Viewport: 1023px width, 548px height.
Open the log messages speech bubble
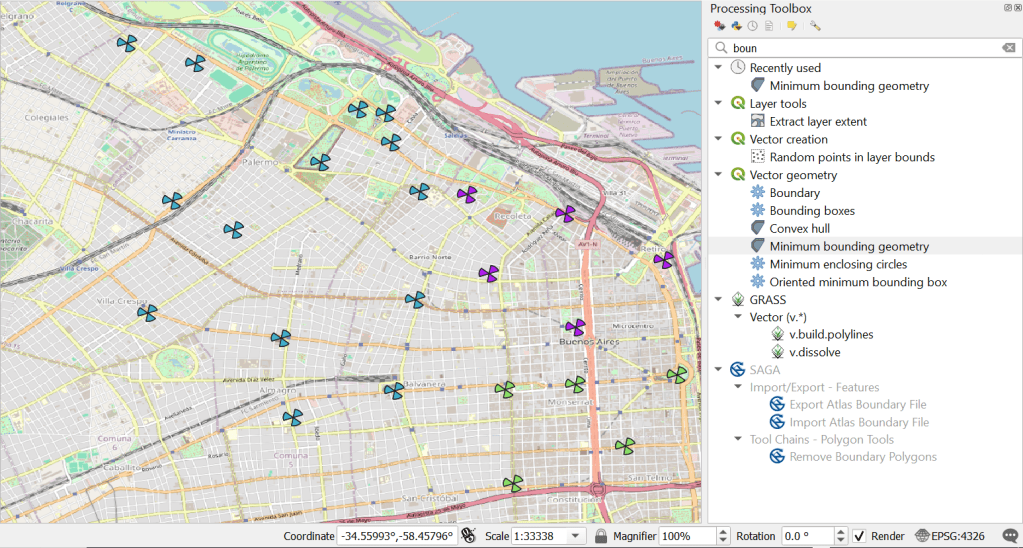click(x=1011, y=536)
